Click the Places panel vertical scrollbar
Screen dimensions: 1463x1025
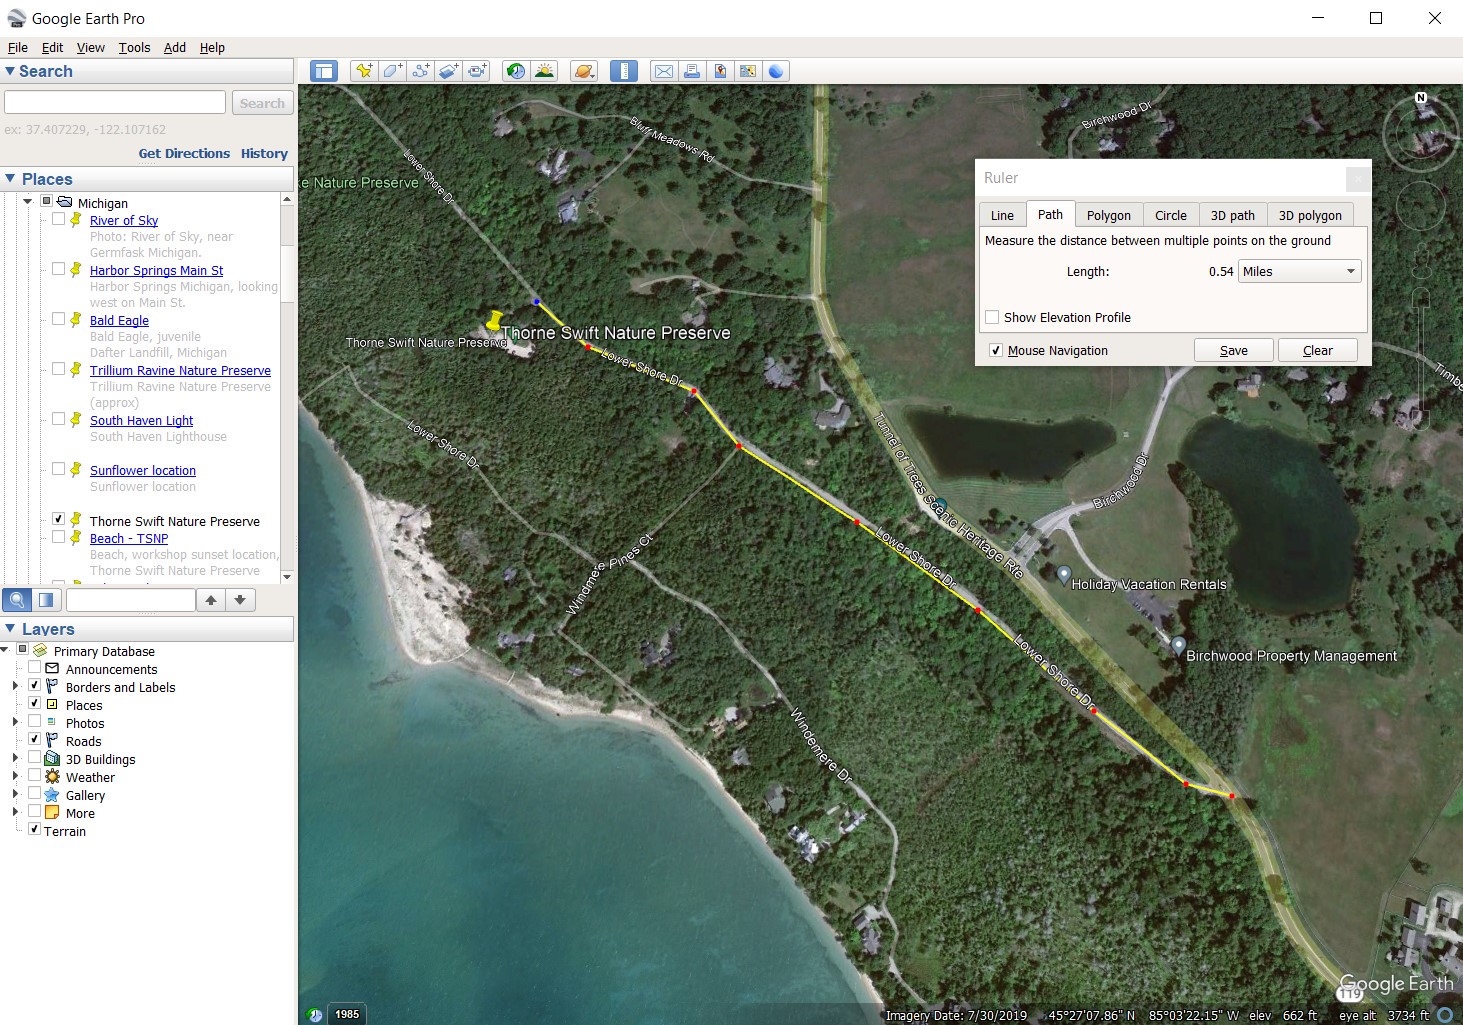[x=287, y=388]
